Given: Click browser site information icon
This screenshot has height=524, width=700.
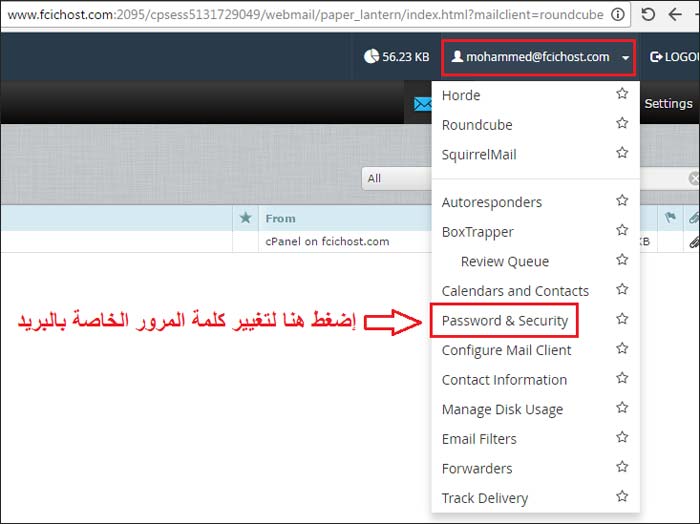Looking at the screenshot, I should point(617,15).
